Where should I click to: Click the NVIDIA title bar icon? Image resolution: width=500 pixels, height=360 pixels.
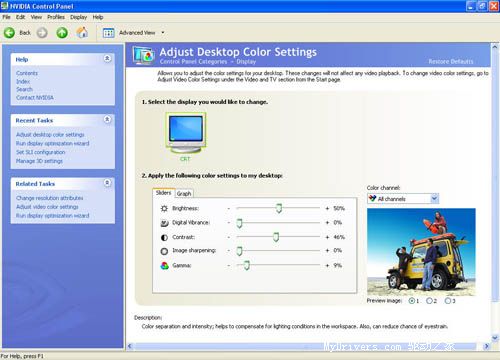click(4, 6)
